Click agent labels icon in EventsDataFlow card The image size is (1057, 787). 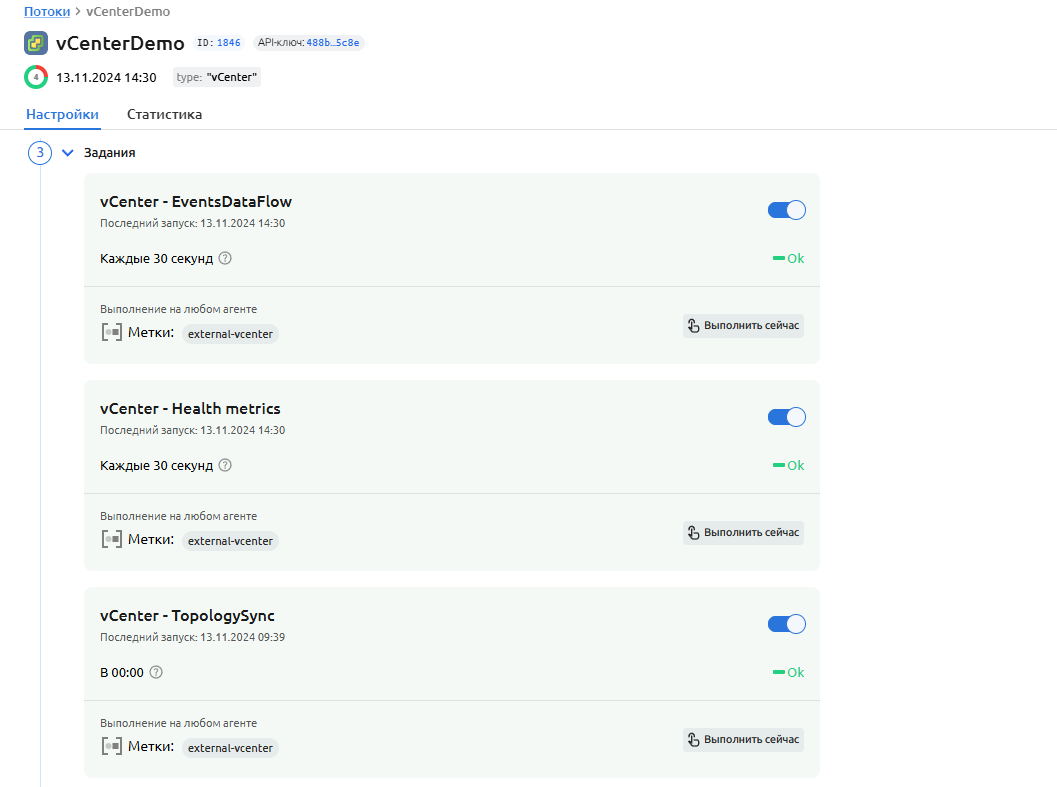[x=112, y=332]
